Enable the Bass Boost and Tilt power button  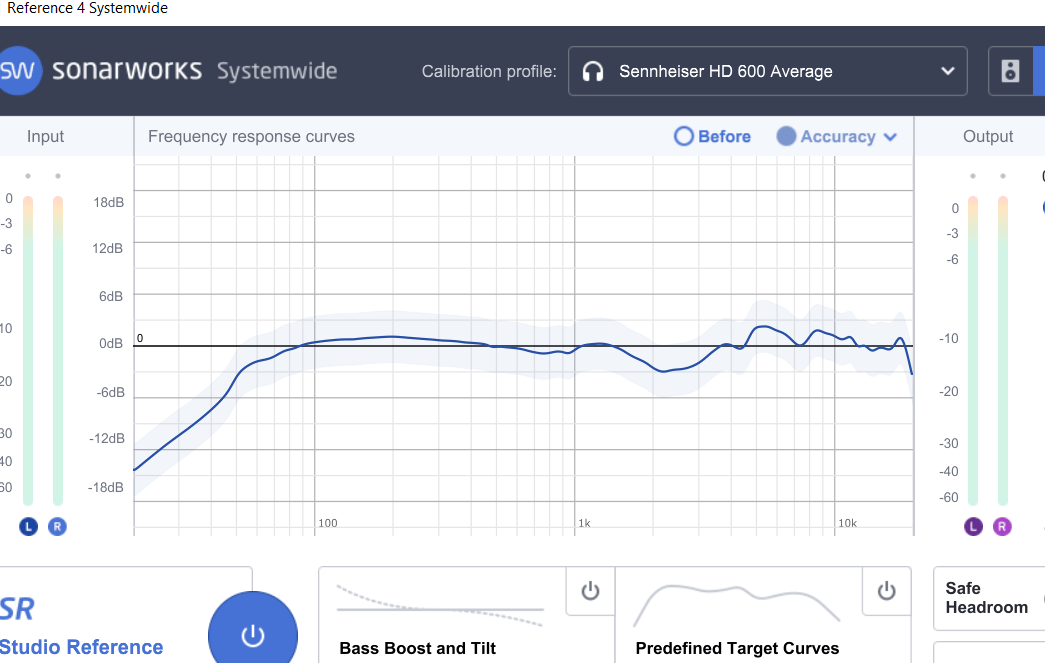tap(590, 591)
